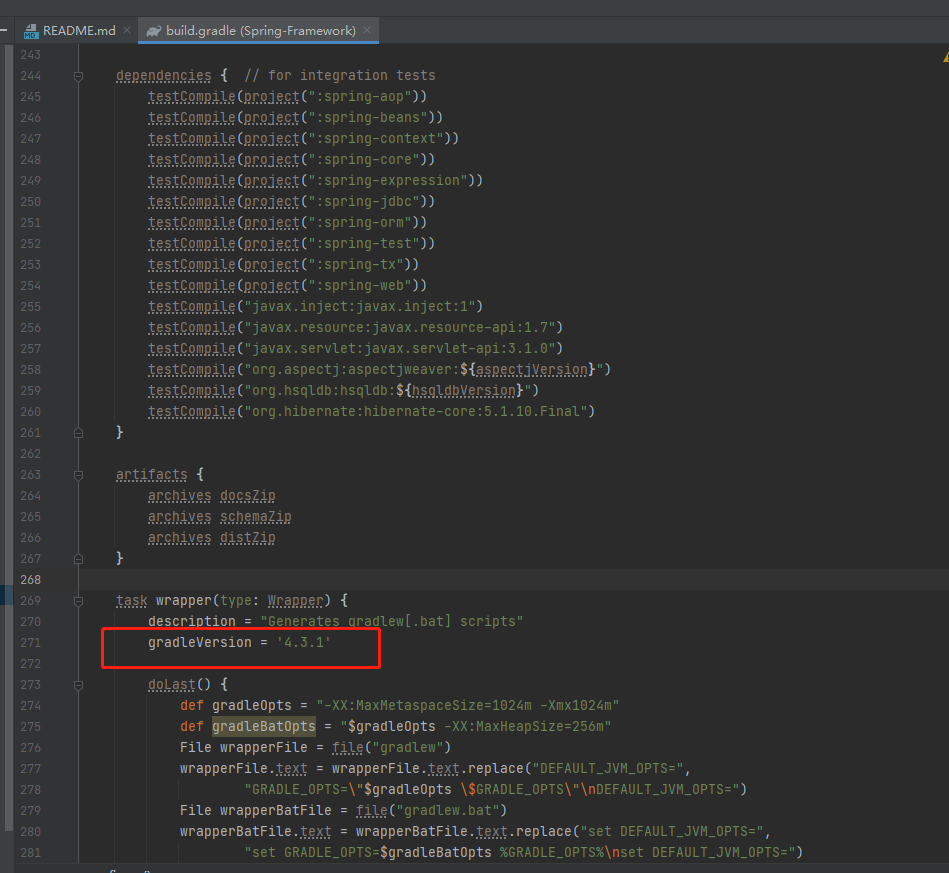Click the yellow inspection warning indicator top-right
Image resolution: width=949 pixels, height=873 pixels.
943,57
